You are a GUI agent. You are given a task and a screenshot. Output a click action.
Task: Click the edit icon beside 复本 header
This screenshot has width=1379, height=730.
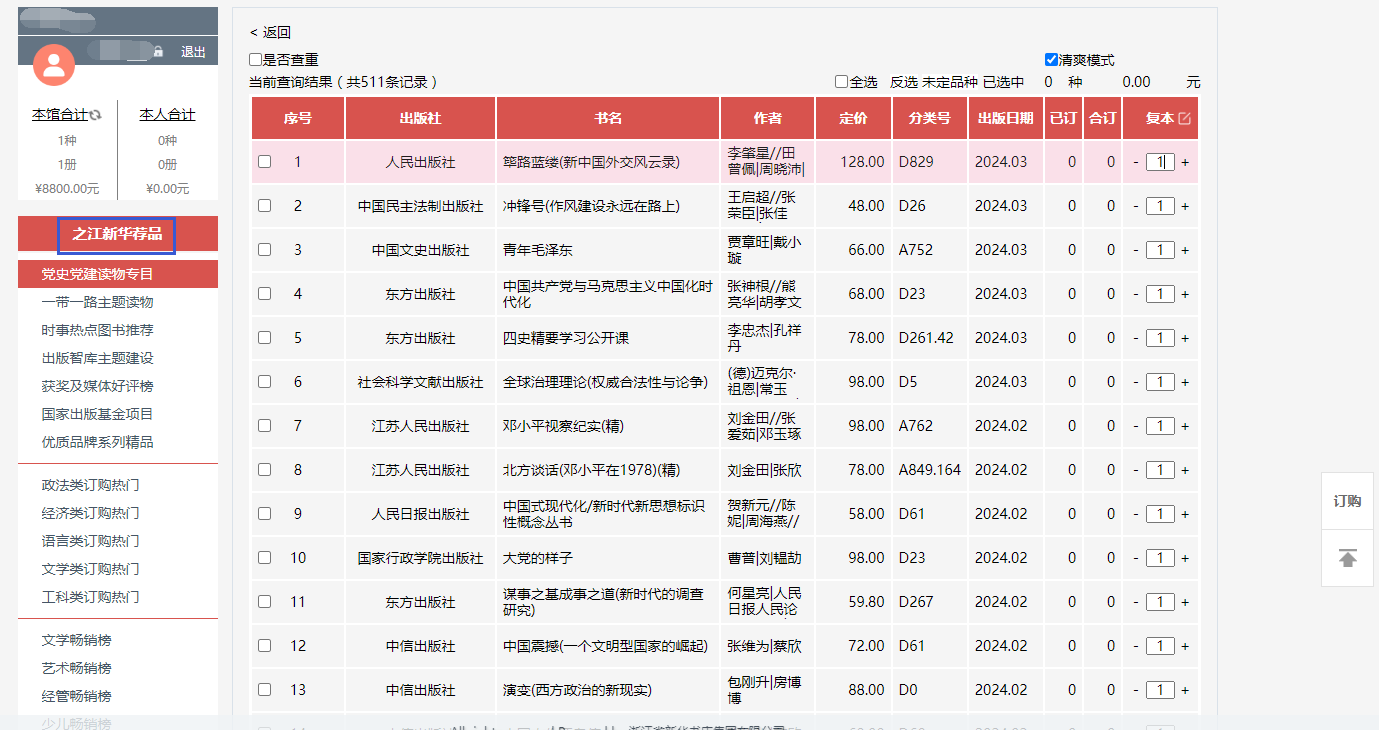1185,118
